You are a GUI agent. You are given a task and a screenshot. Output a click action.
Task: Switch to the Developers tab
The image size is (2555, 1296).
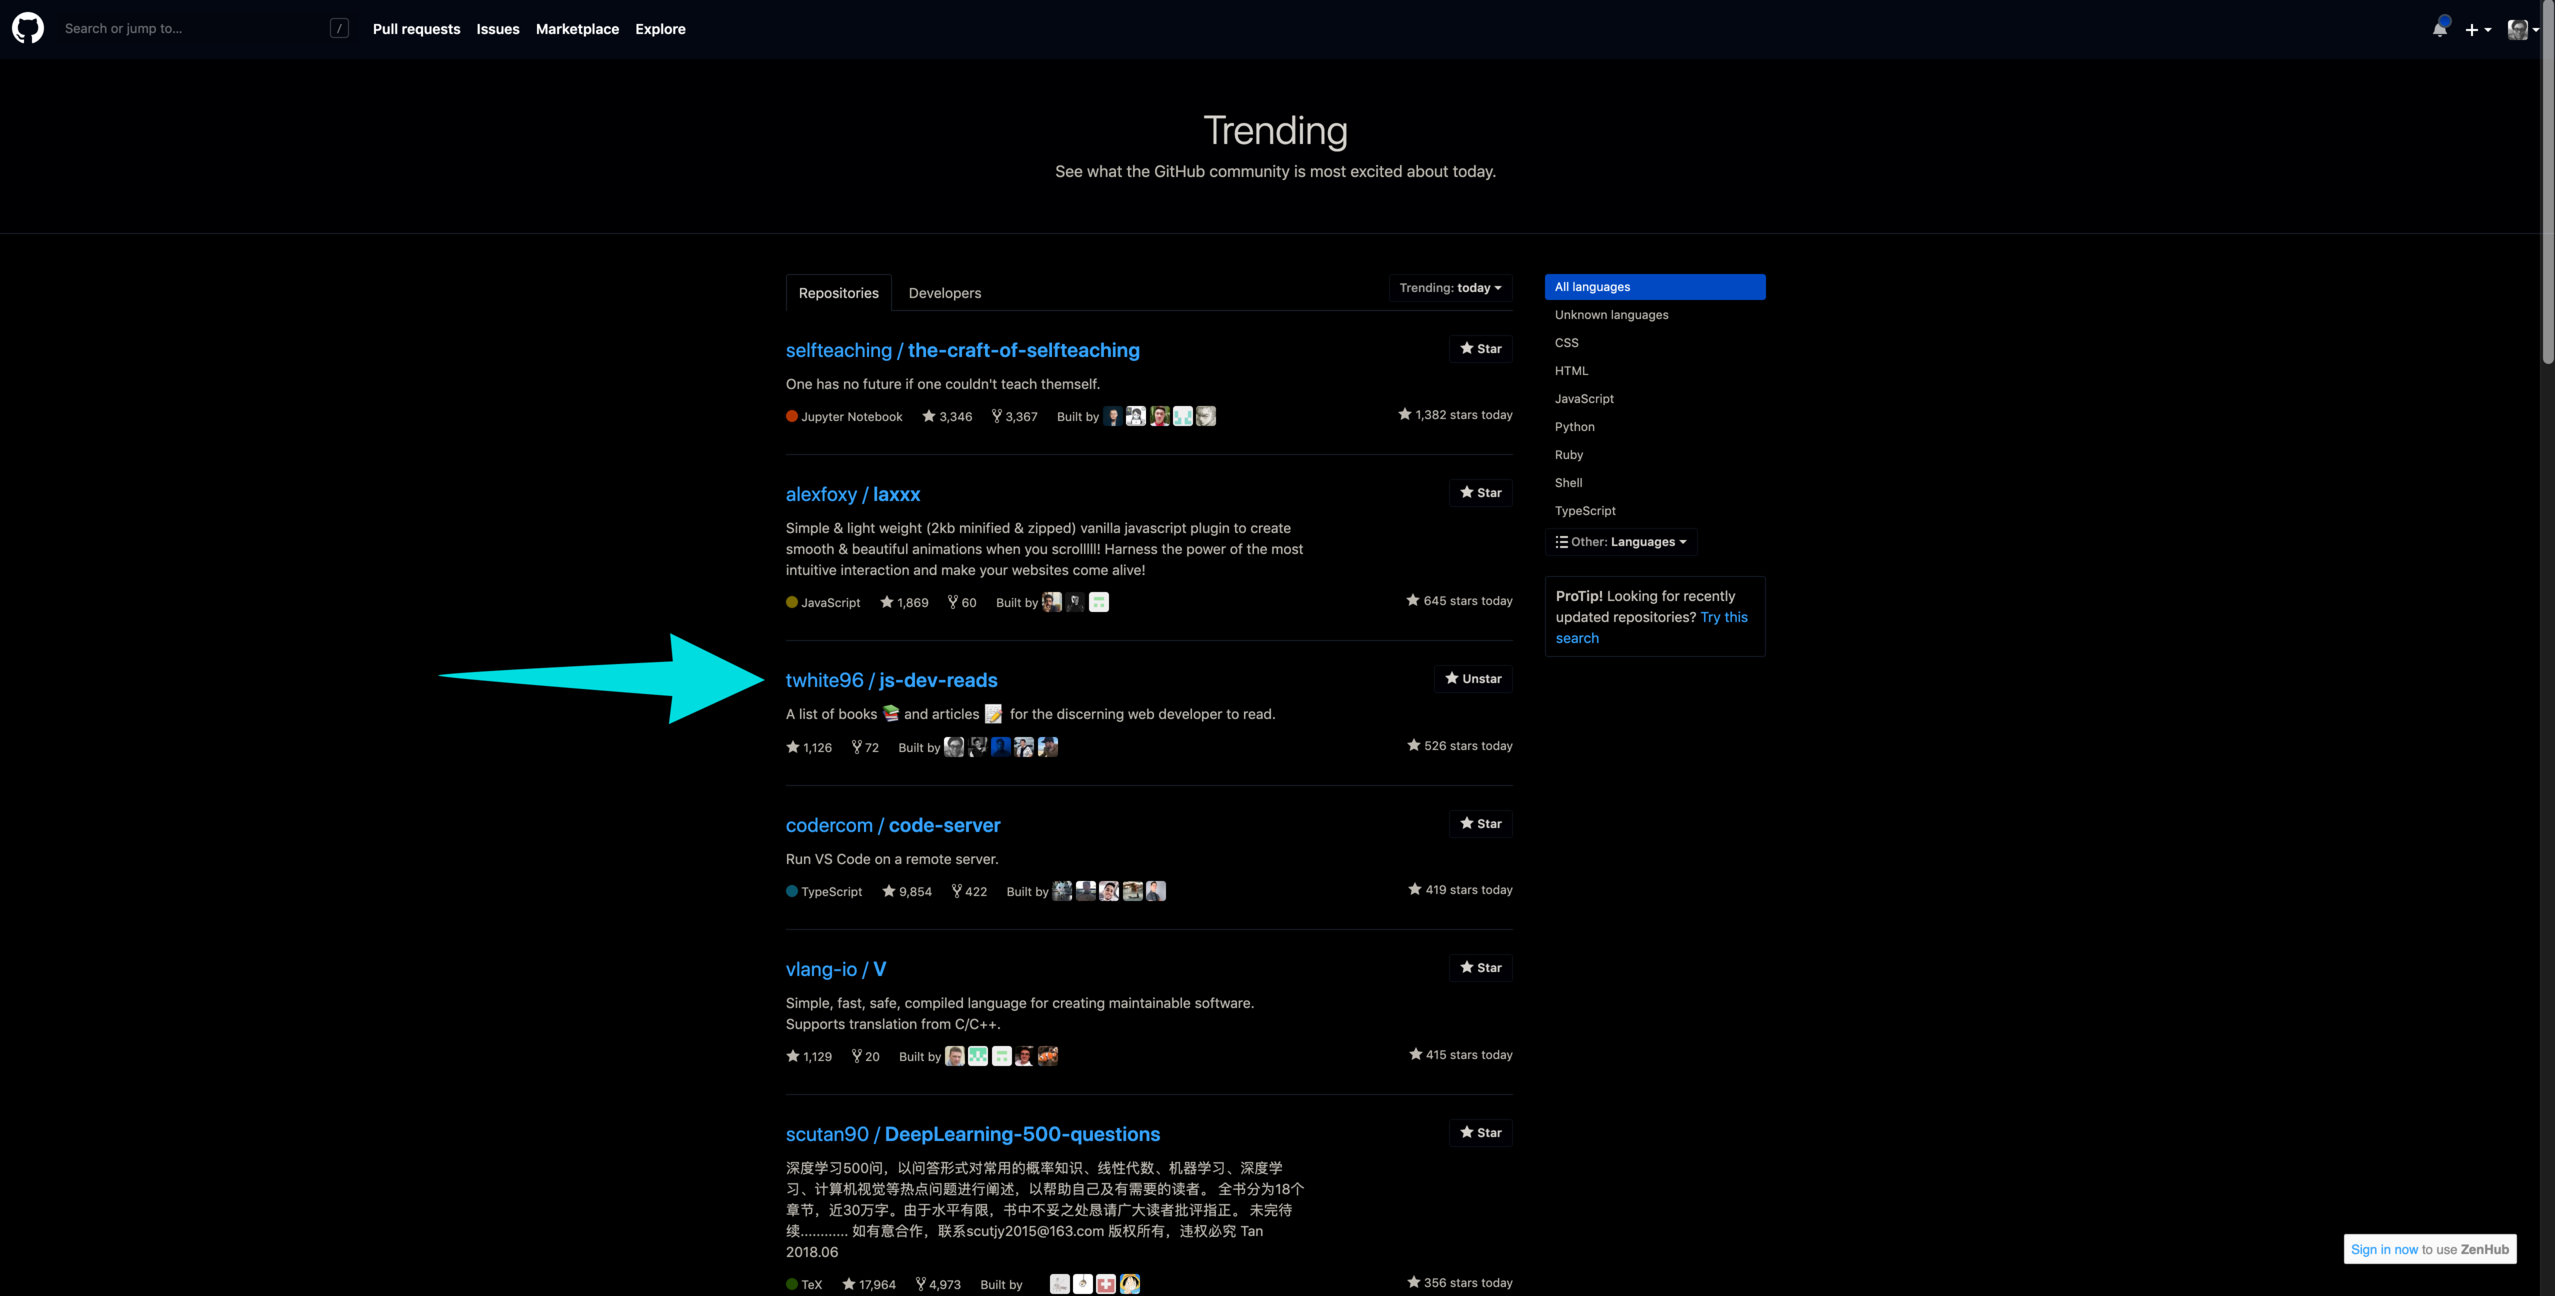click(944, 293)
